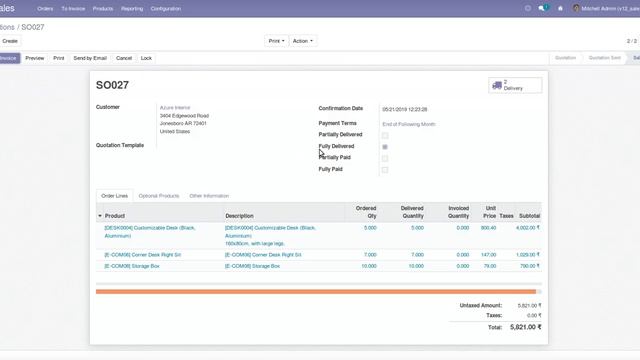Toggle Partially Paid checkbox
Viewport: 640px width, 360px height.
pyautogui.click(x=385, y=158)
